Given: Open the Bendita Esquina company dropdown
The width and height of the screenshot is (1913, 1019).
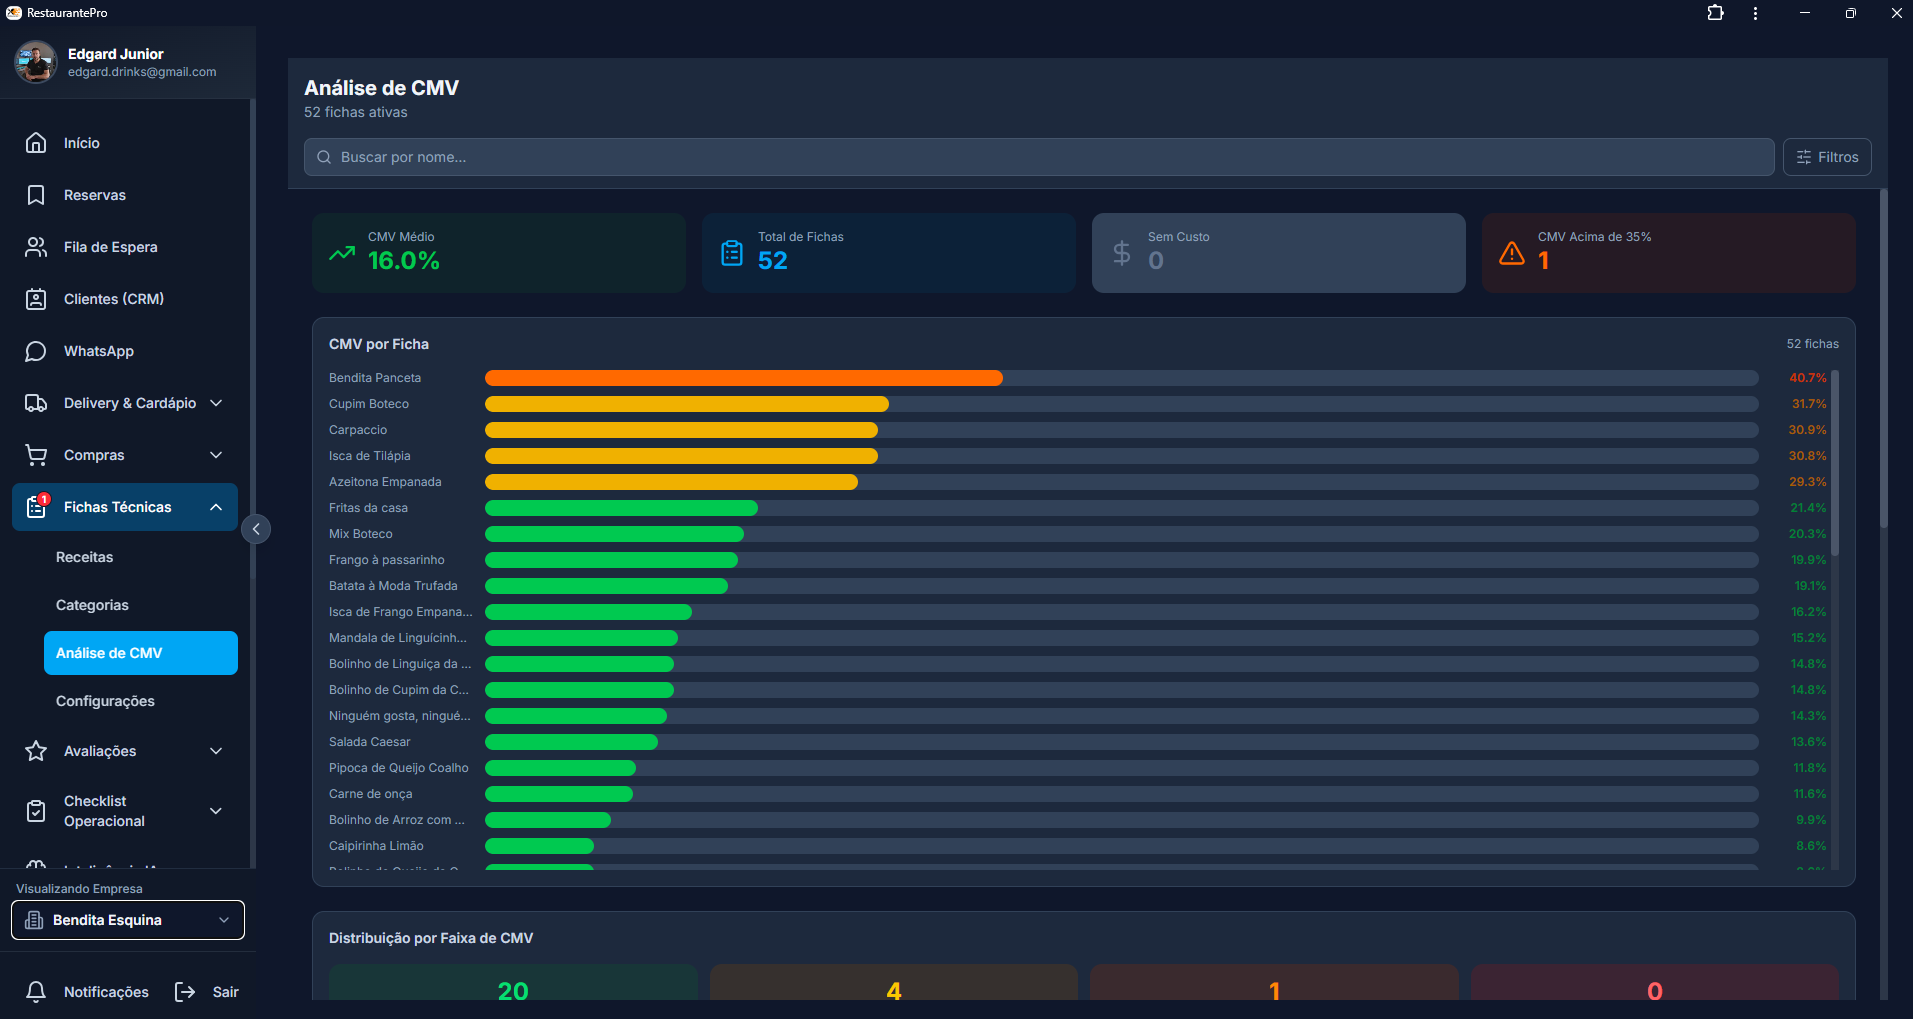Looking at the screenshot, I should click(128, 920).
